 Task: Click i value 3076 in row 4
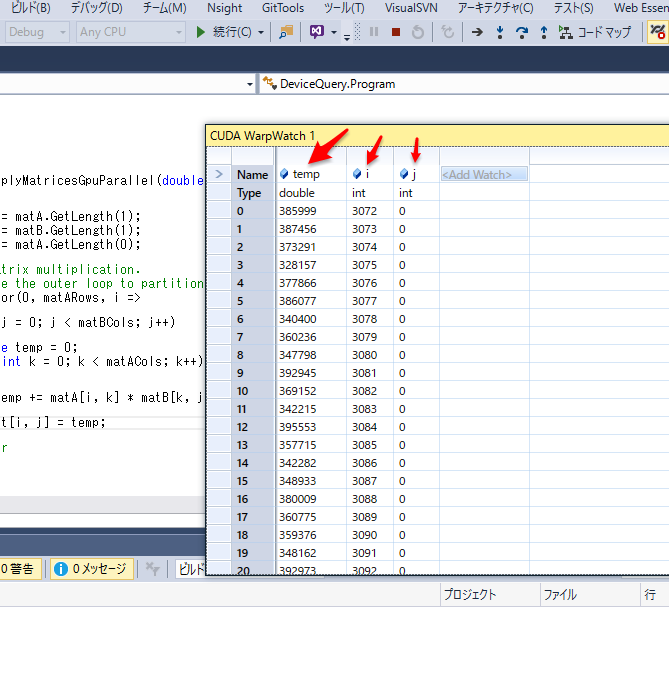365,283
